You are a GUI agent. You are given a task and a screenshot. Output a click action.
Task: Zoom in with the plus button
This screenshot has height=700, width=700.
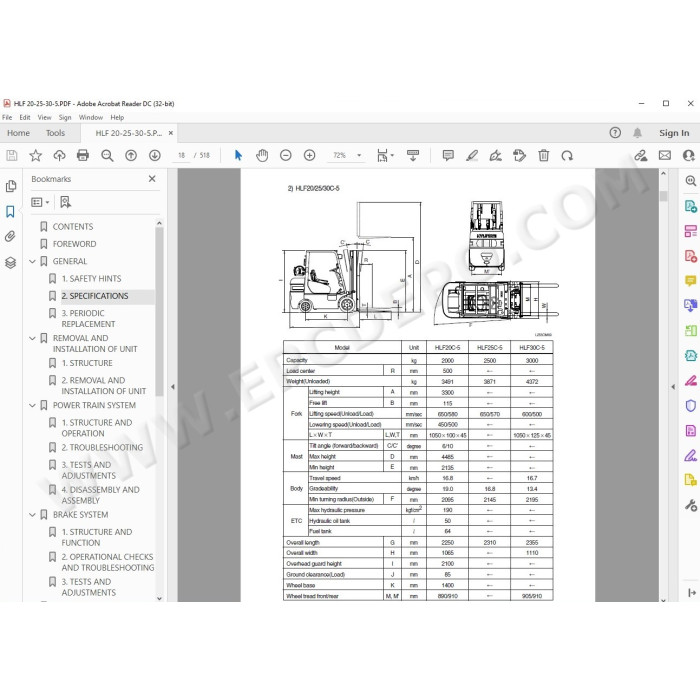point(309,155)
